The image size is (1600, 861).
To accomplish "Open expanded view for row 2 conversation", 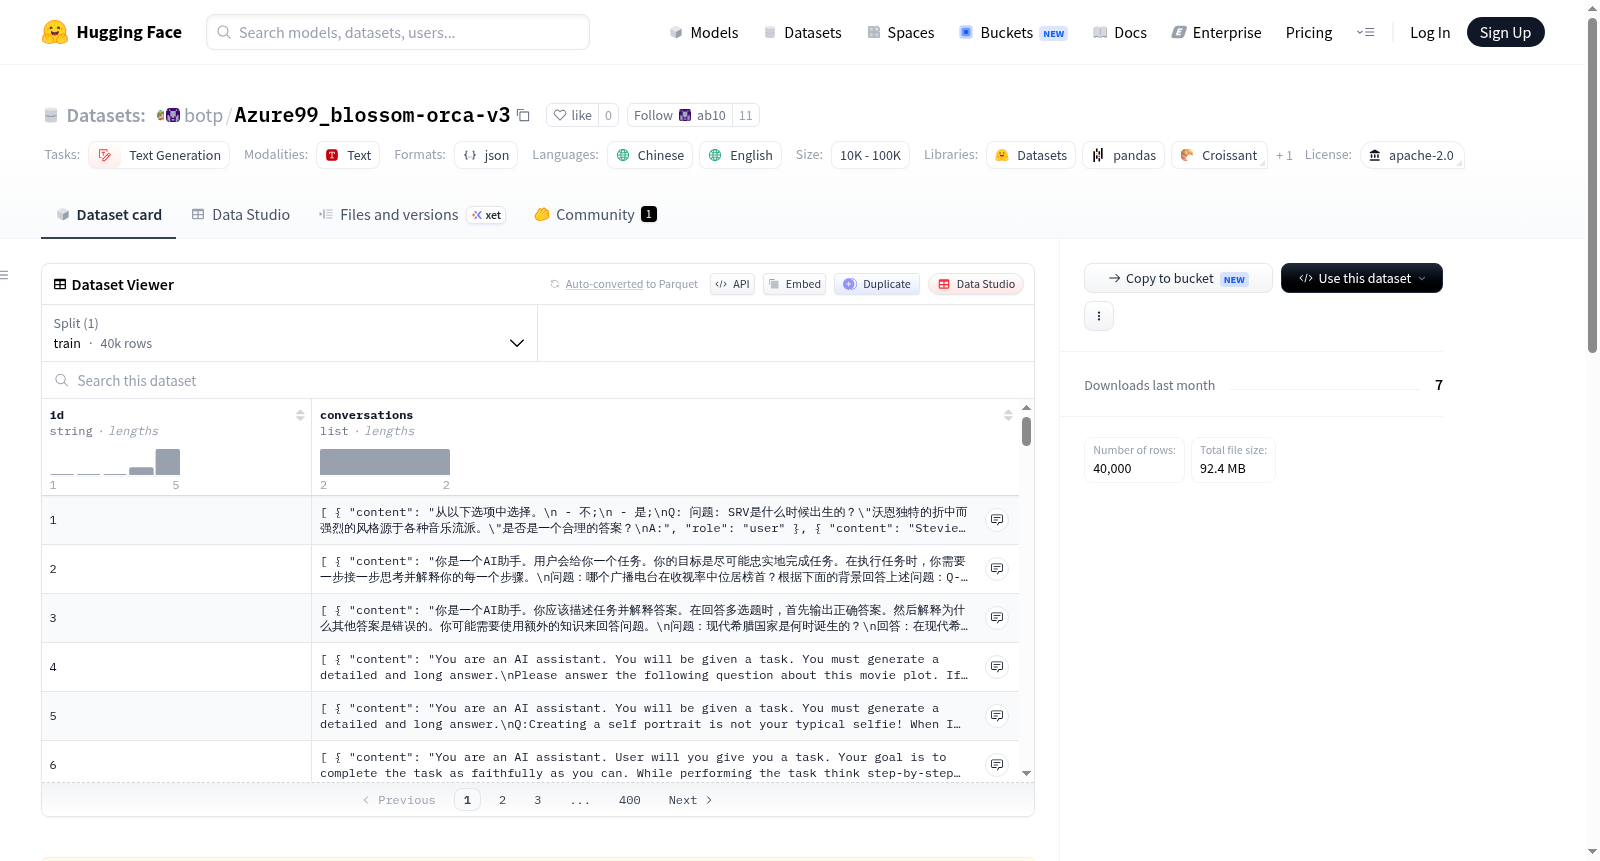I will [x=997, y=569].
